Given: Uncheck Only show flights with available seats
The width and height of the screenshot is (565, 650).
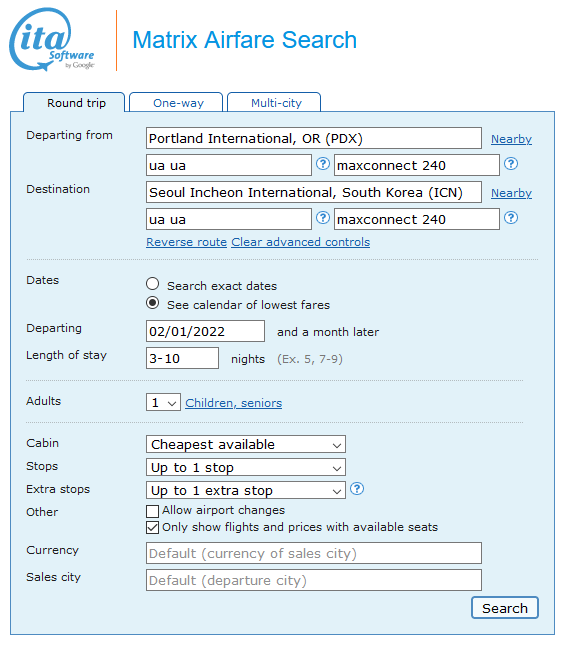Looking at the screenshot, I should point(152,528).
